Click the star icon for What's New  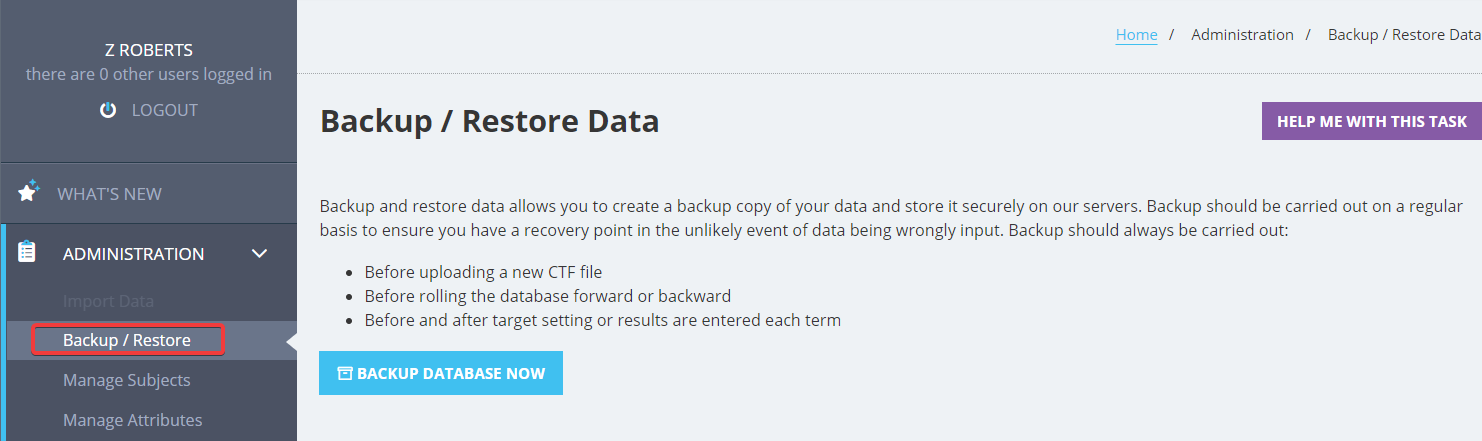coord(29,190)
